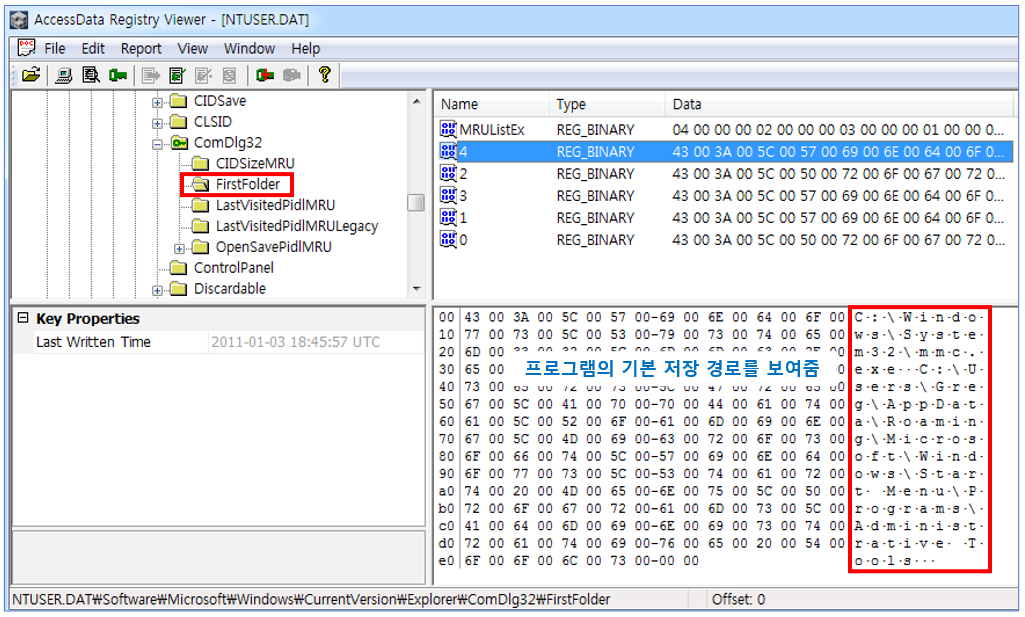The image size is (1025, 617).
Task: Select the LastVisitedPidlMRULegacy key
Action: (297, 226)
